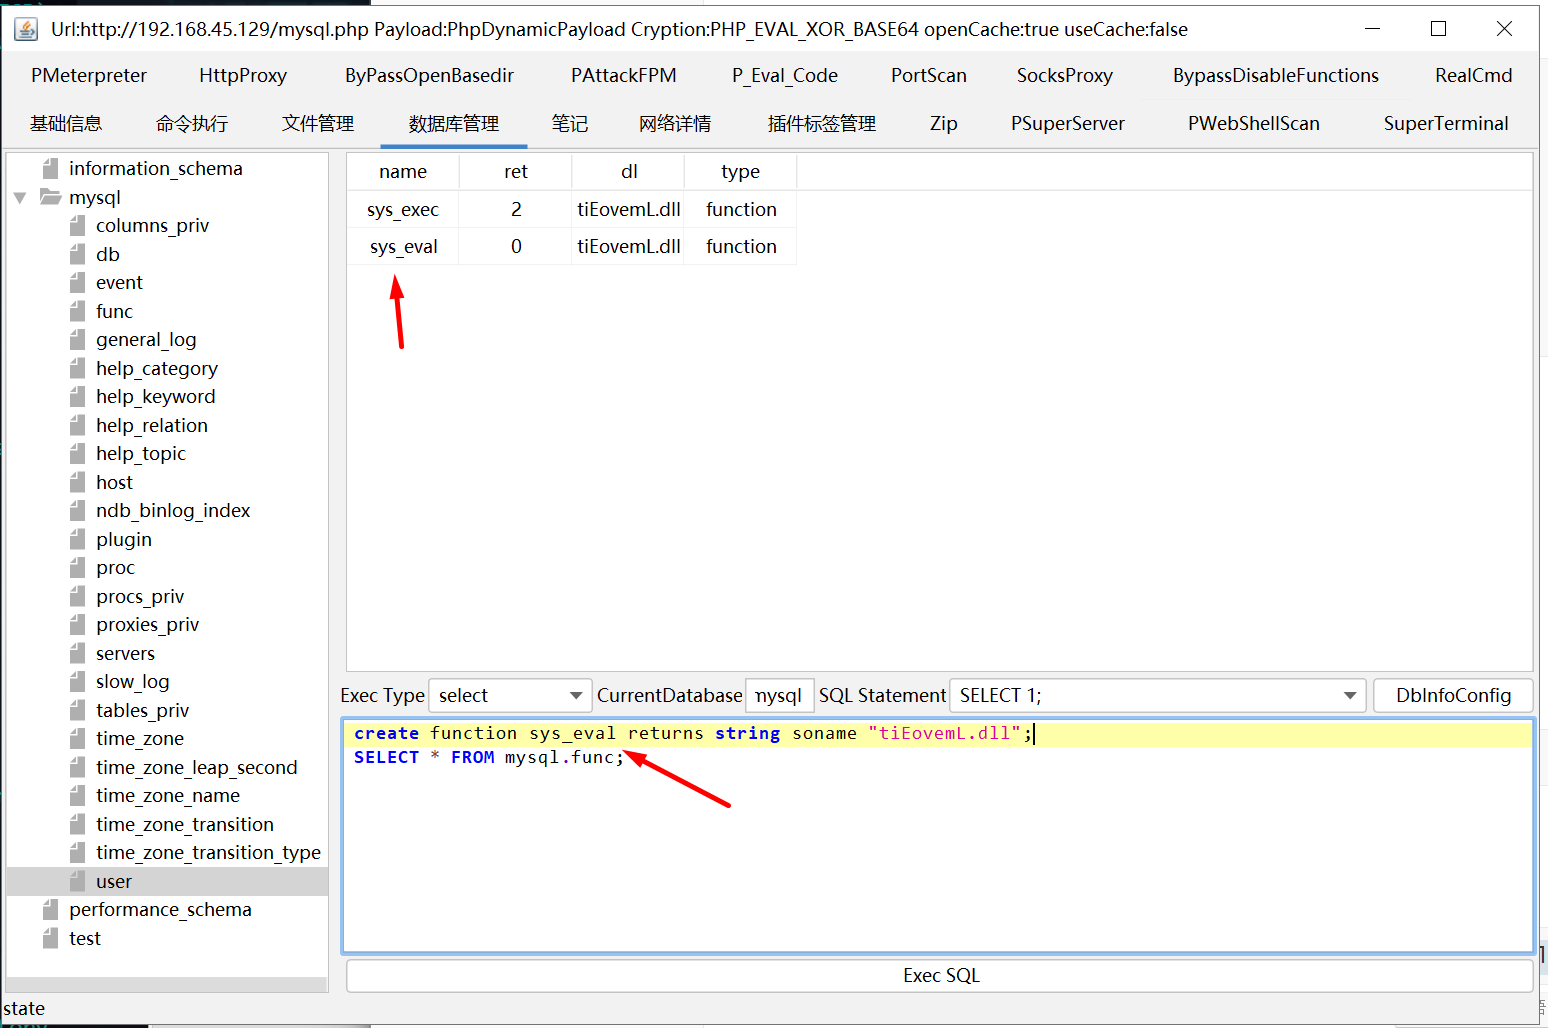Click the user table file icon
Viewport: 1548px width, 1028px height.
[x=78, y=881]
